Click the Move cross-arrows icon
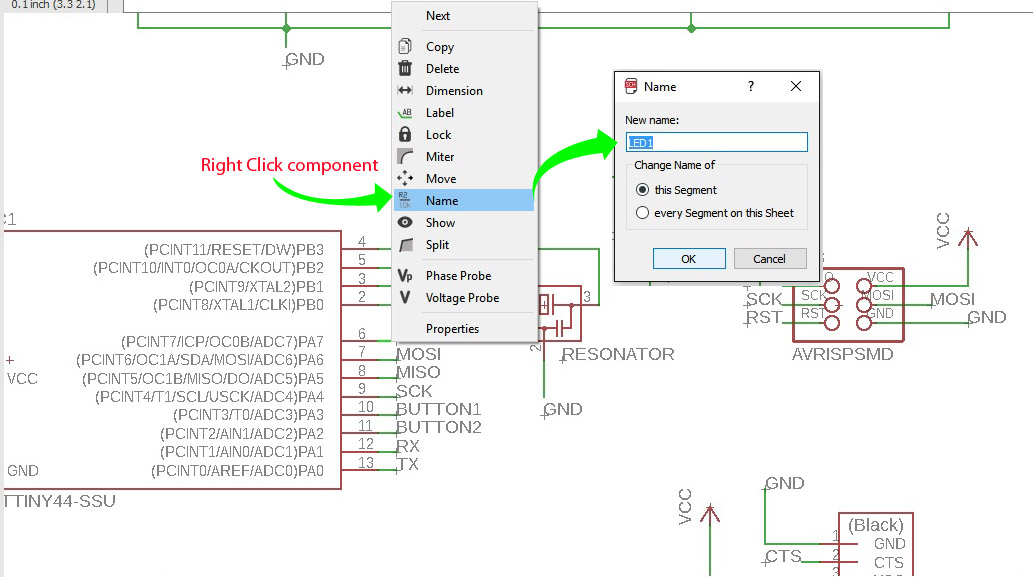This screenshot has width=1033, height=577. [405, 178]
